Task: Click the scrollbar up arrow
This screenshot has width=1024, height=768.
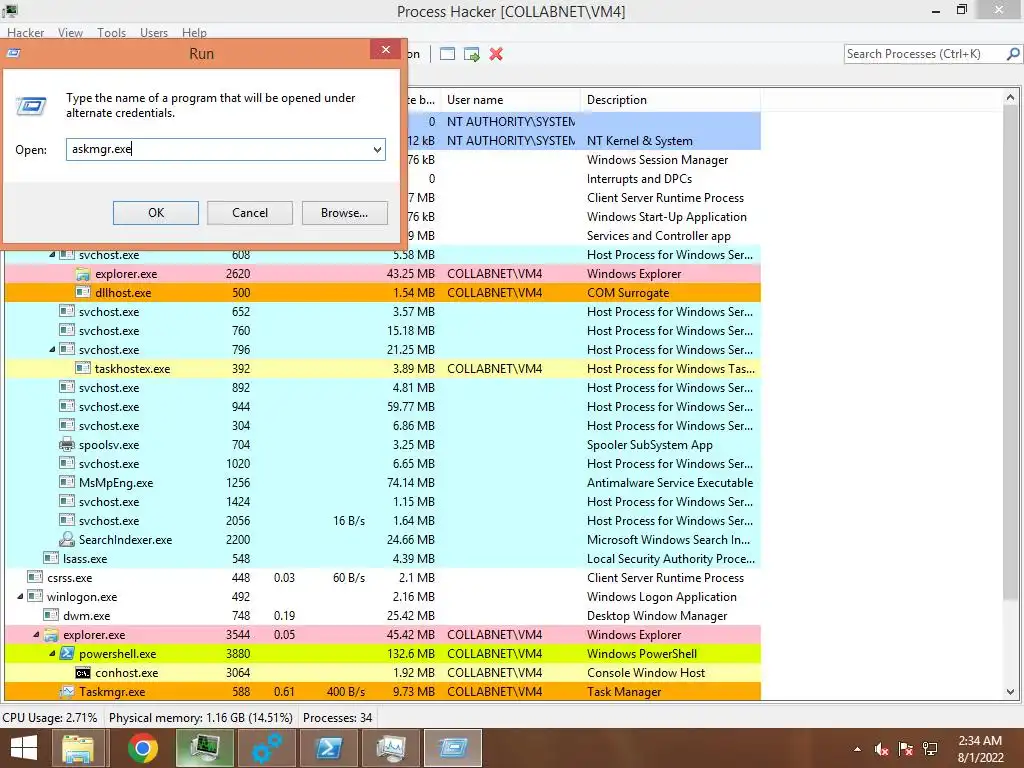Action: (1010, 97)
